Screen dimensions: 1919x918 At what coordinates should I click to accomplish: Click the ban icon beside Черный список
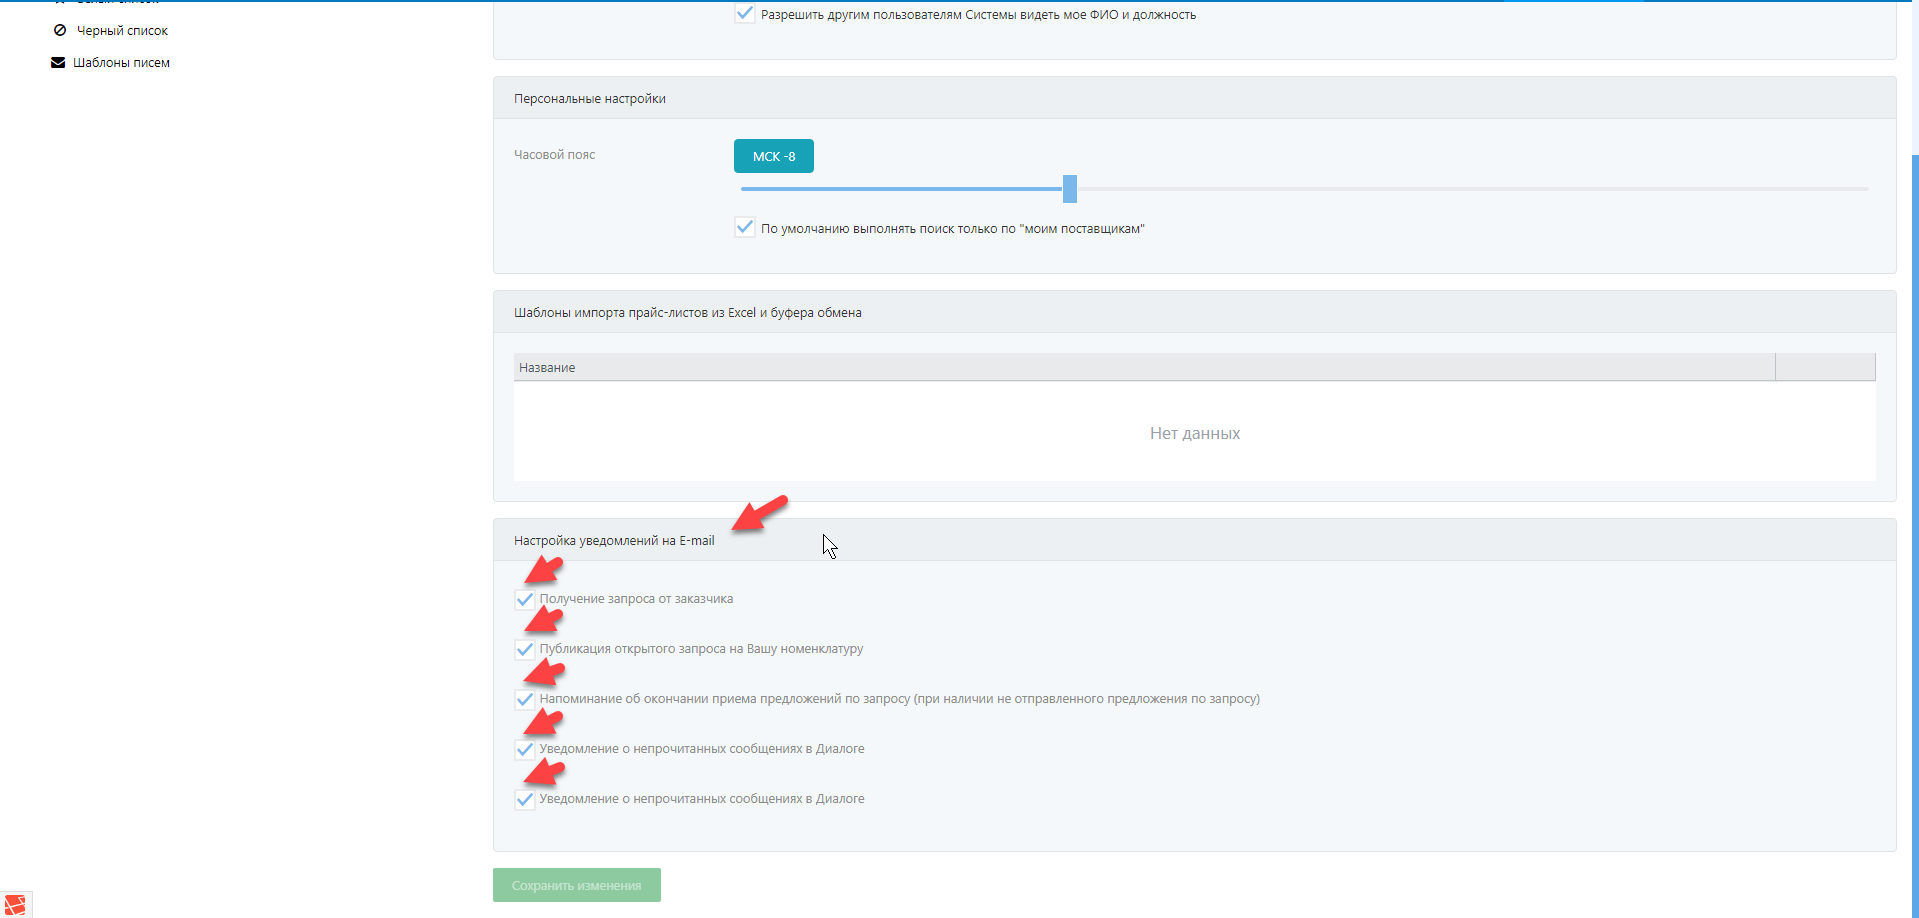[60, 31]
